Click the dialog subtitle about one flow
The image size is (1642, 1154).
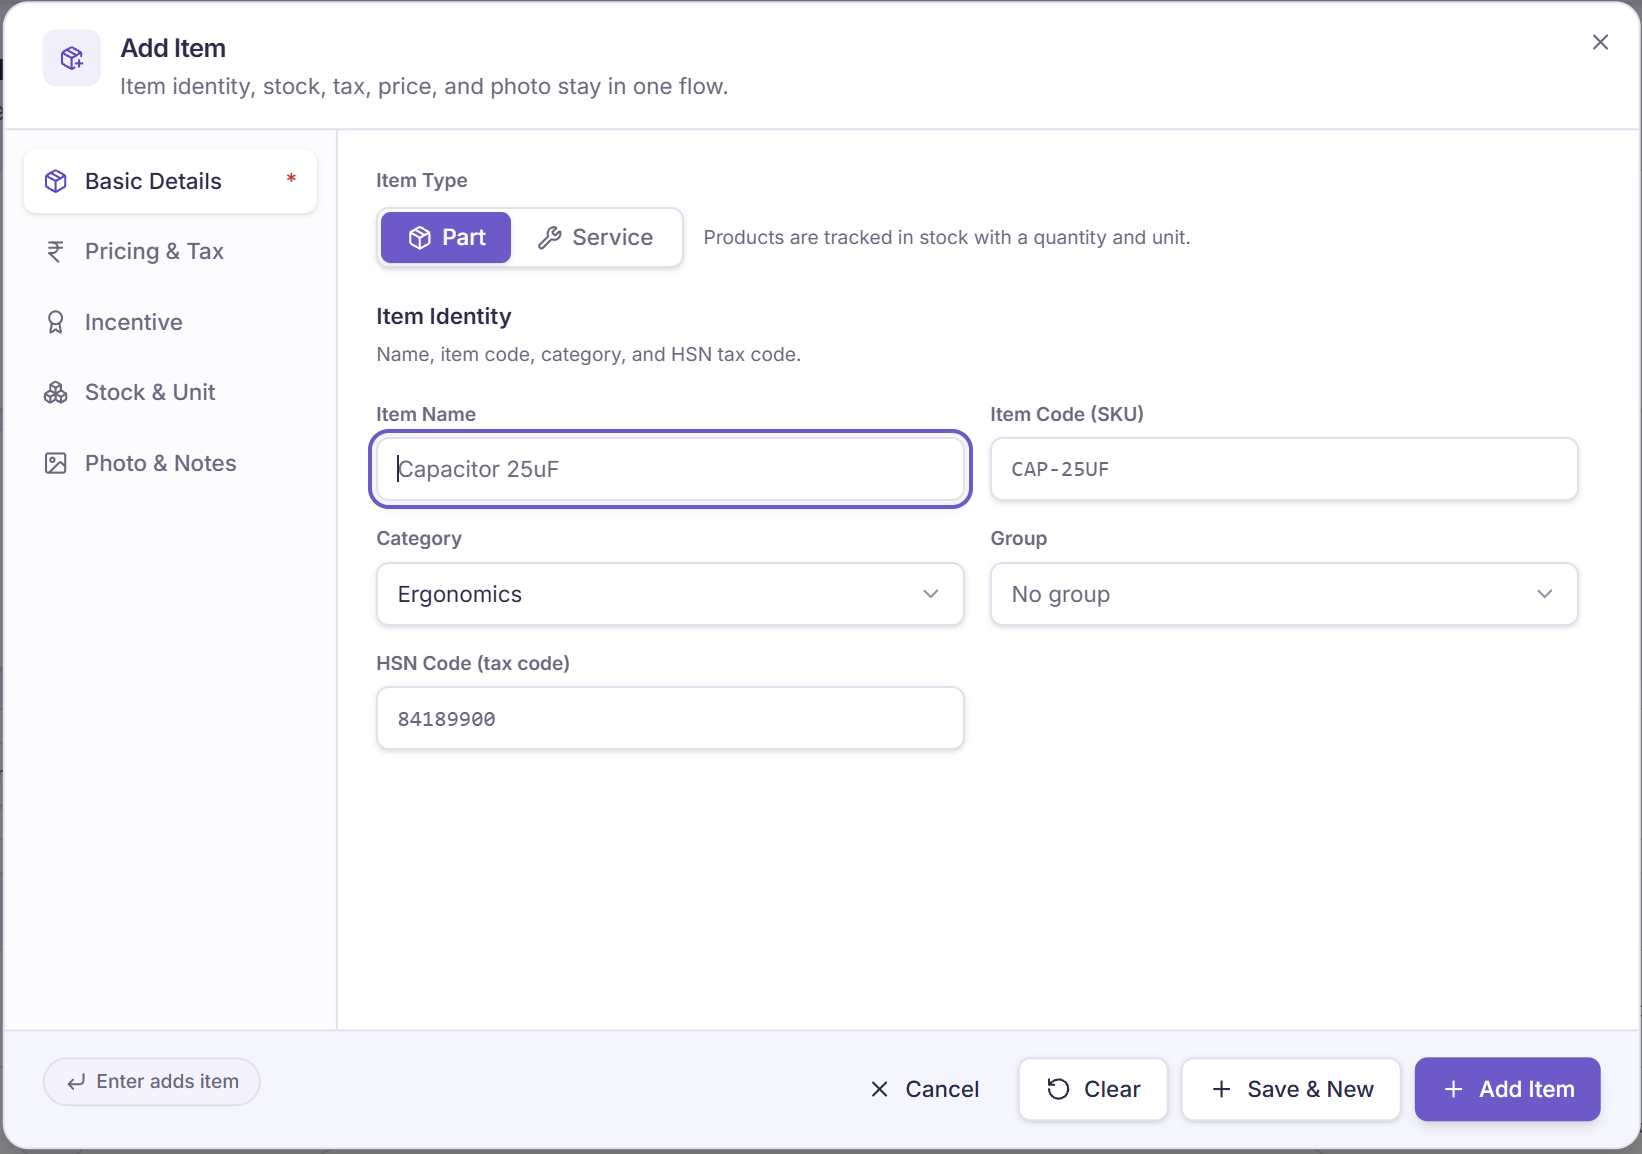[x=424, y=87]
